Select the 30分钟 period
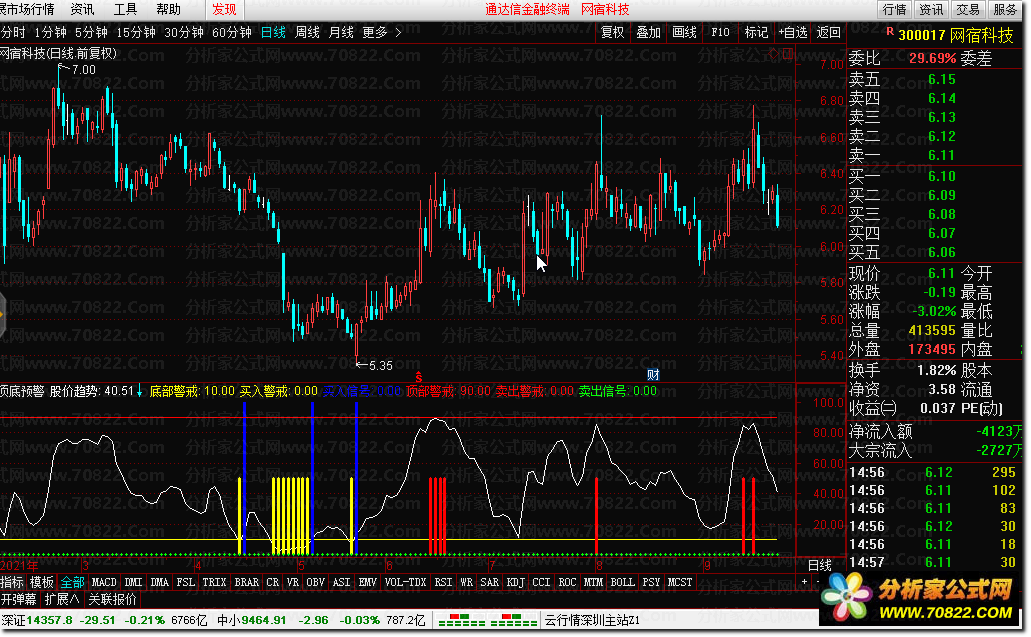 point(184,32)
